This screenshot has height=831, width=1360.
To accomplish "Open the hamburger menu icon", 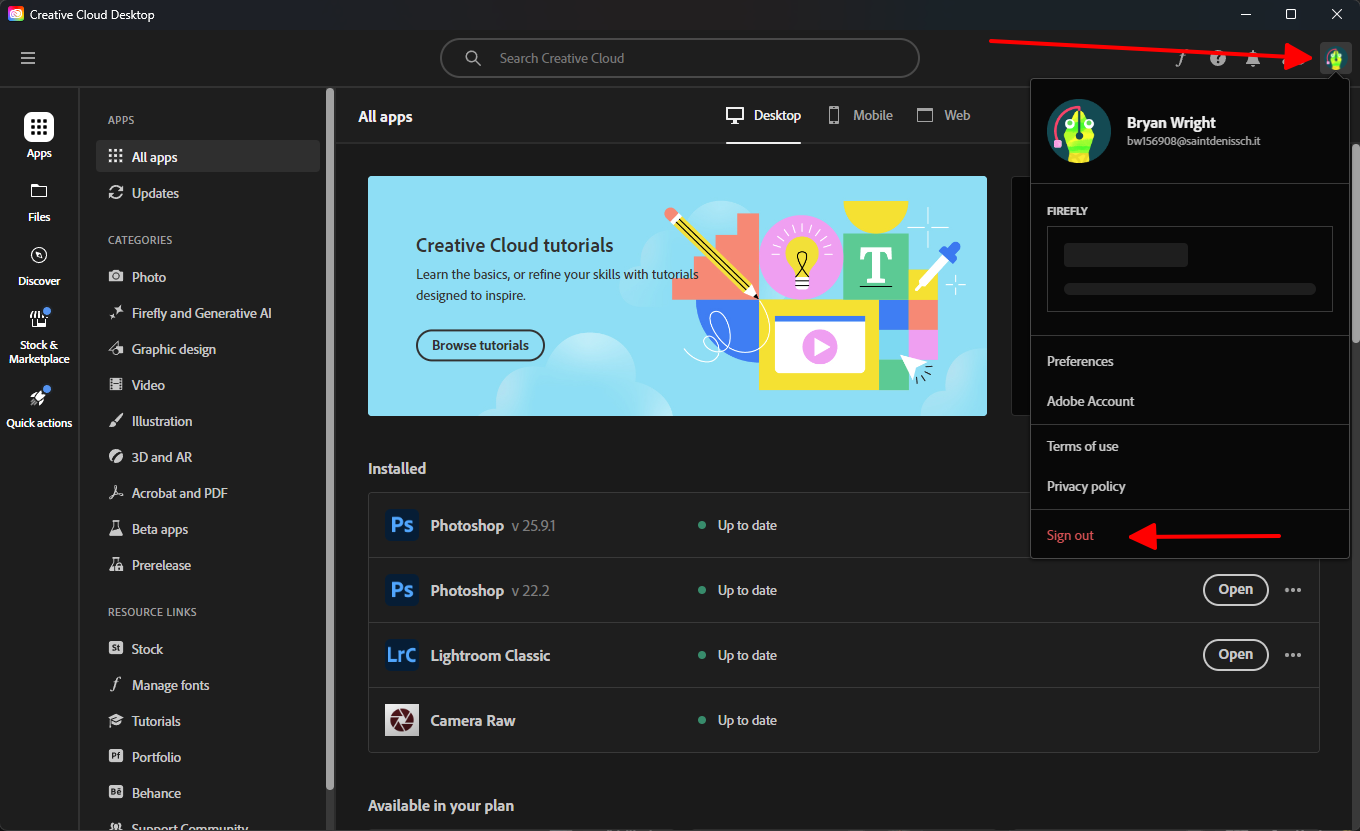I will pyautogui.click(x=28, y=58).
